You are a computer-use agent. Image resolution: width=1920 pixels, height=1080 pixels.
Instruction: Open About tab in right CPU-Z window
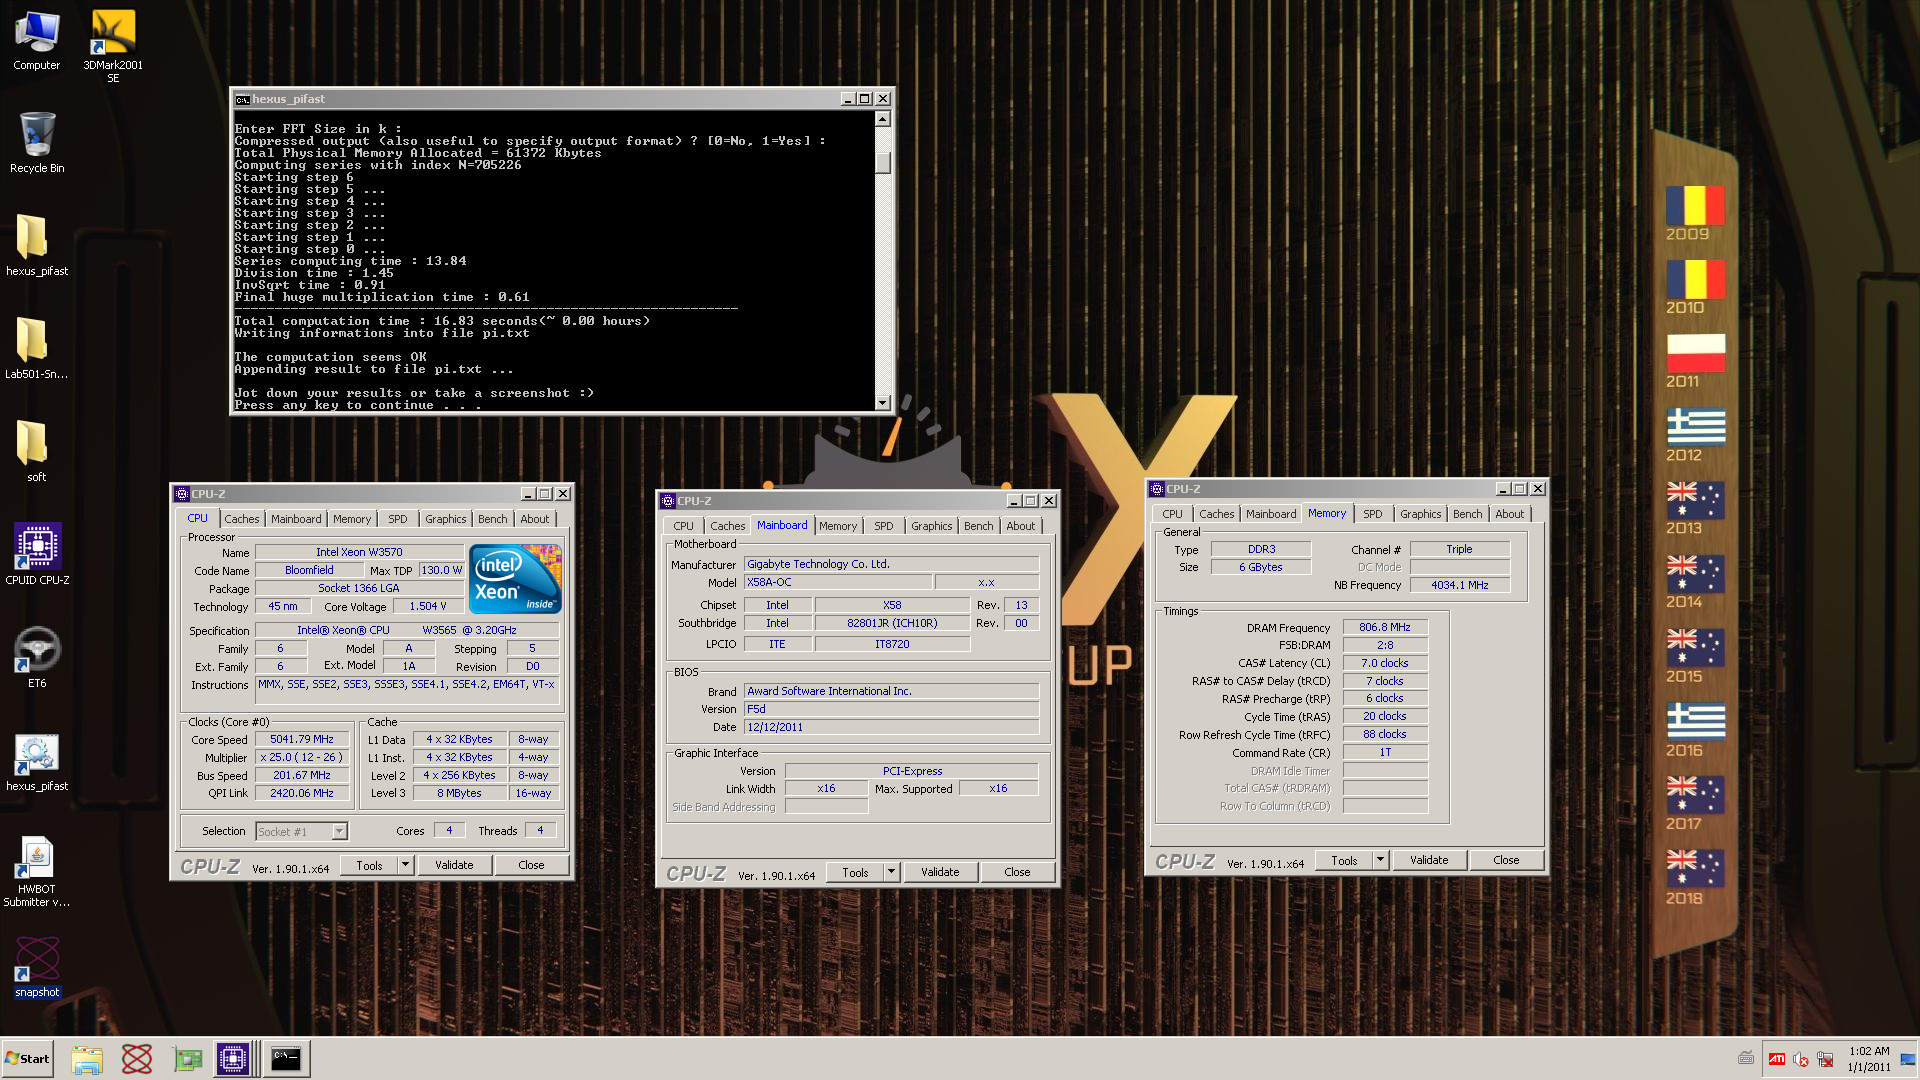(1509, 514)
